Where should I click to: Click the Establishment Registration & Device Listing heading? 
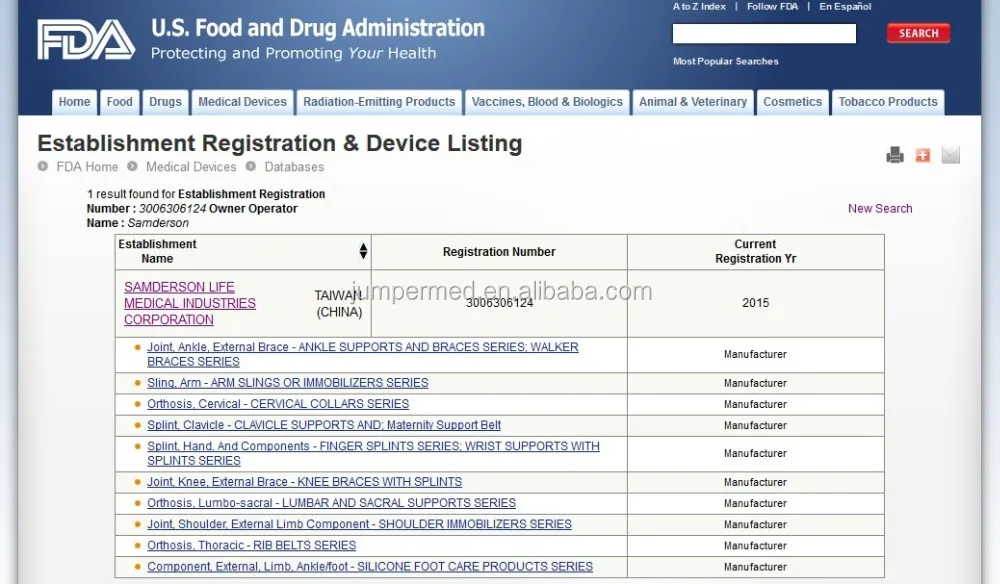tap(280, 143)
